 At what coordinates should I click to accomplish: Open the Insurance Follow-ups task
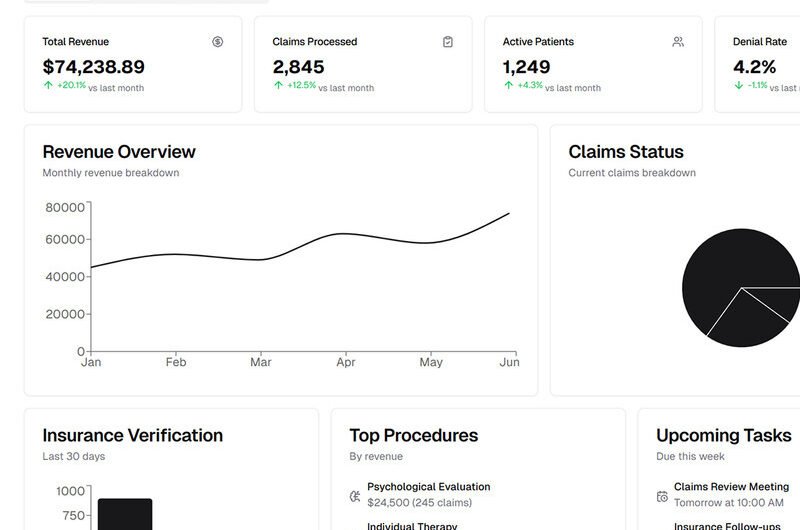[x=727, y=526]
